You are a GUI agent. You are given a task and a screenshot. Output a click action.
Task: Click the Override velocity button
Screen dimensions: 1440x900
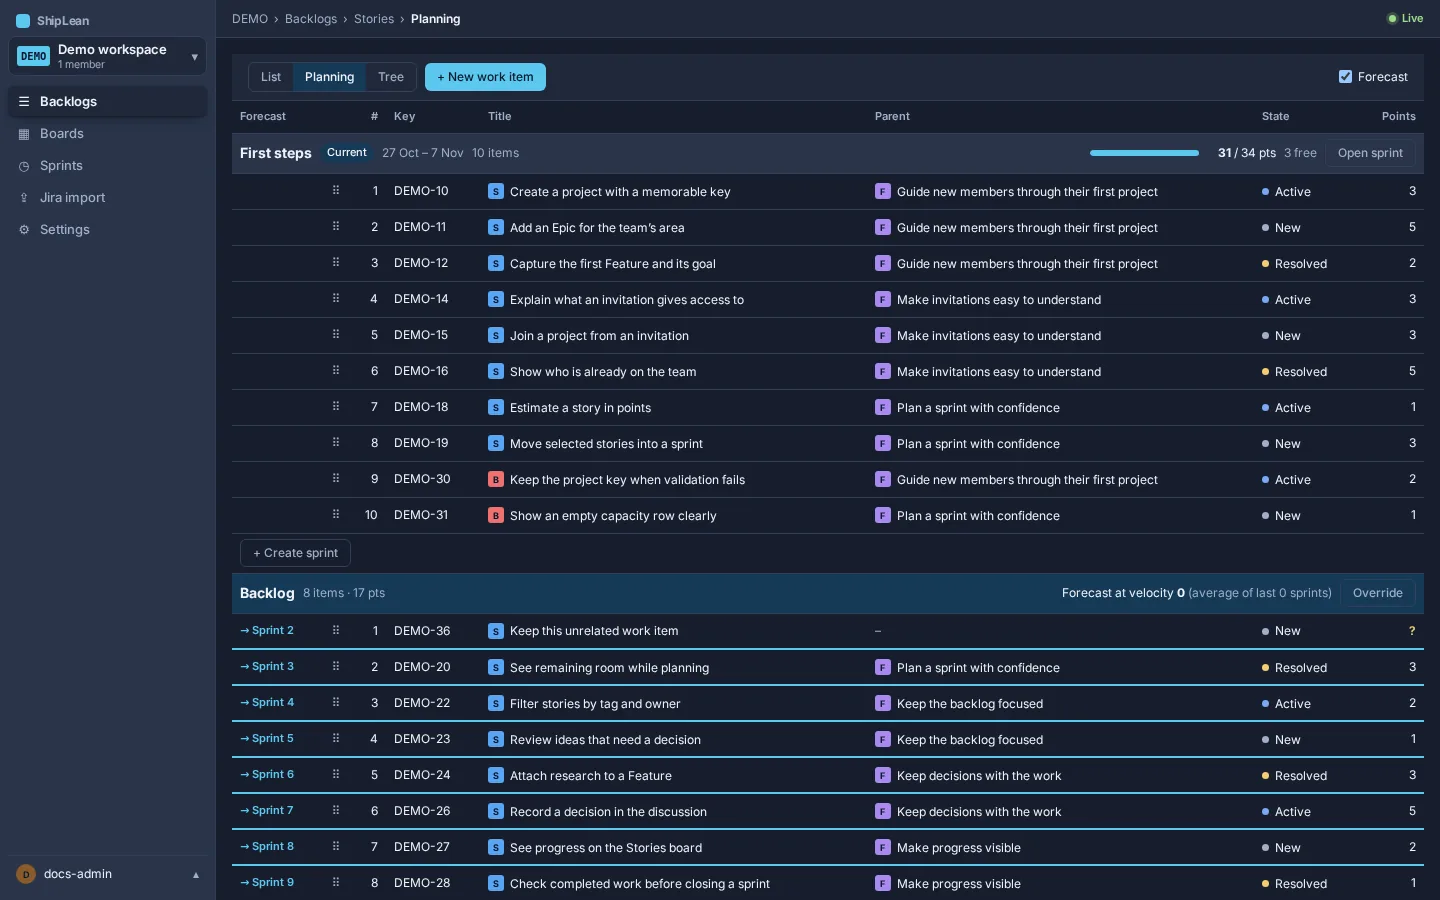[x=1378, y=593]
